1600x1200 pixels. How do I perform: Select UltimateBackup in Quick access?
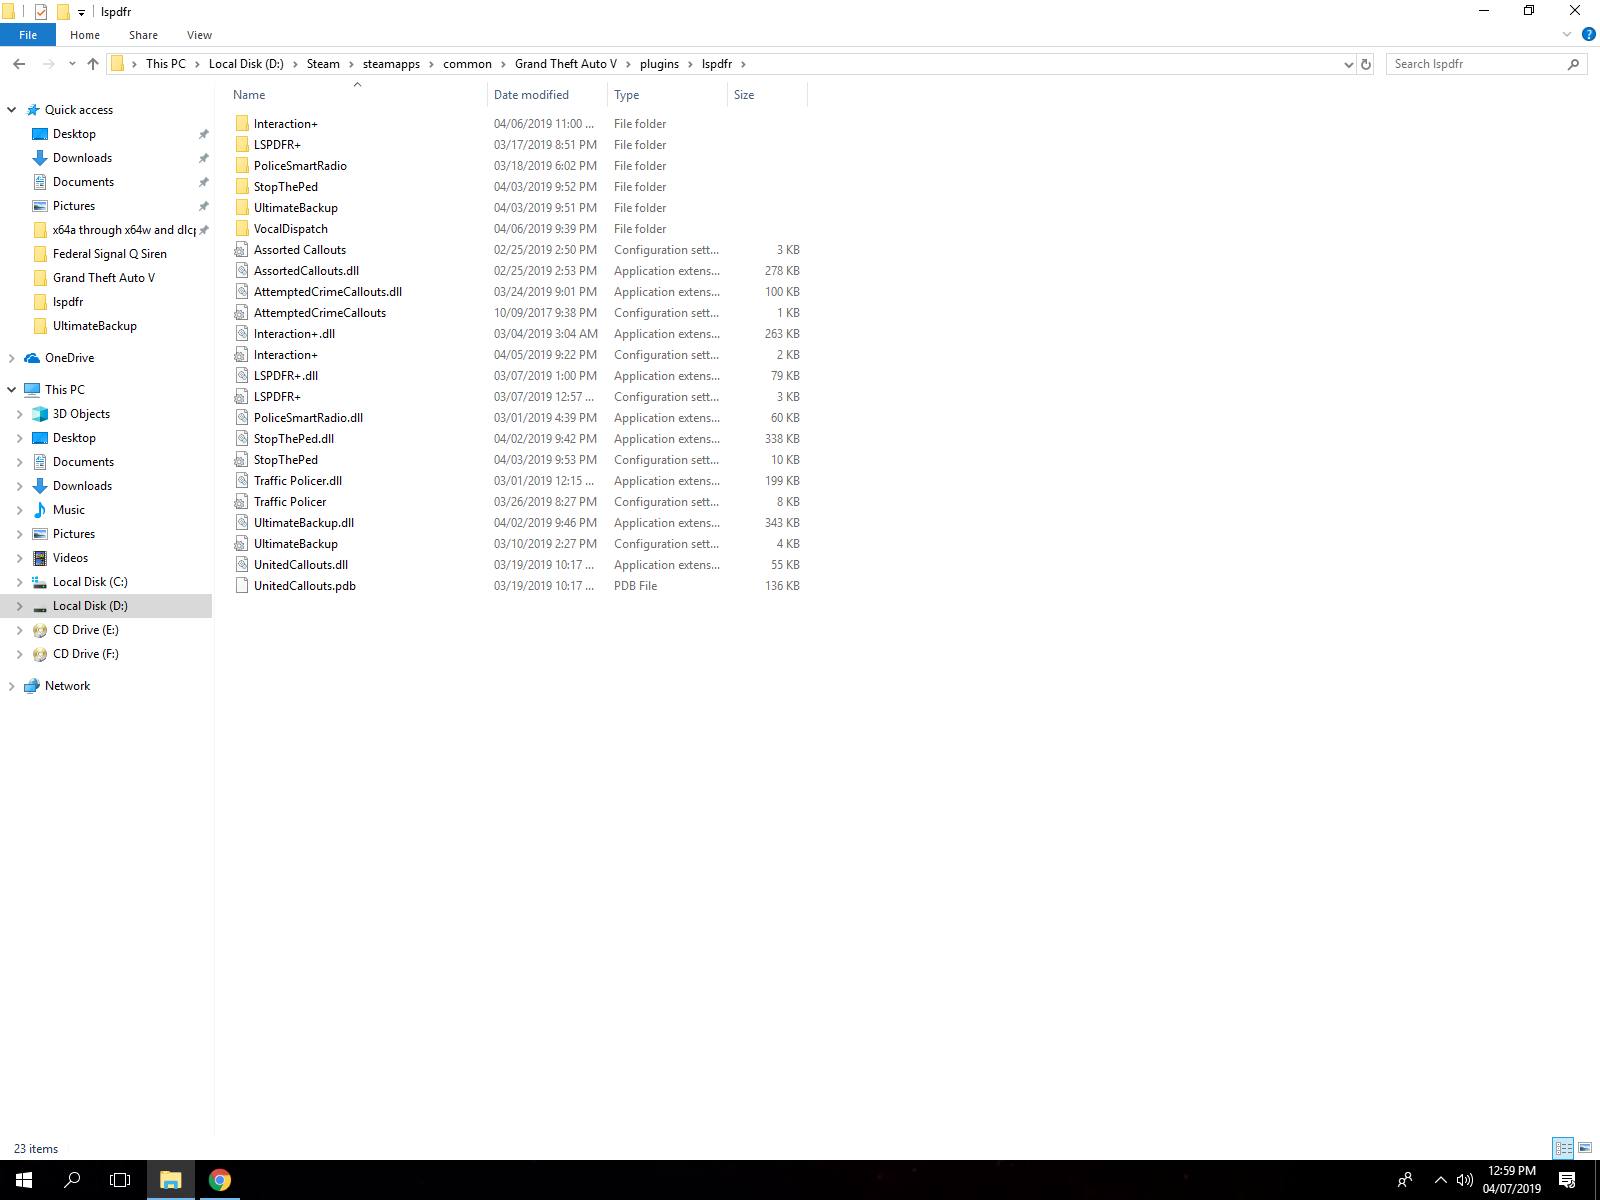[x=95, y=326]
